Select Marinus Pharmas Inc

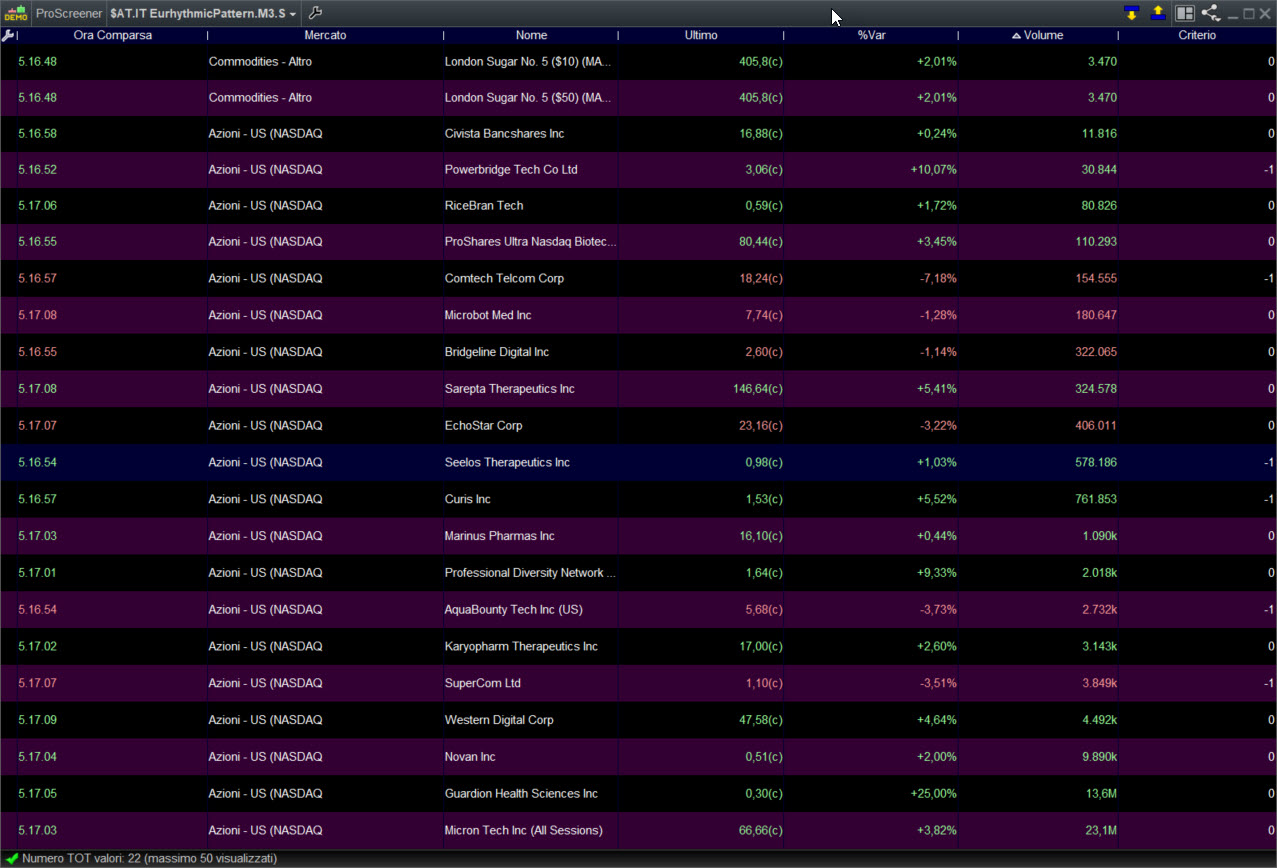click(x=499, y=537)
